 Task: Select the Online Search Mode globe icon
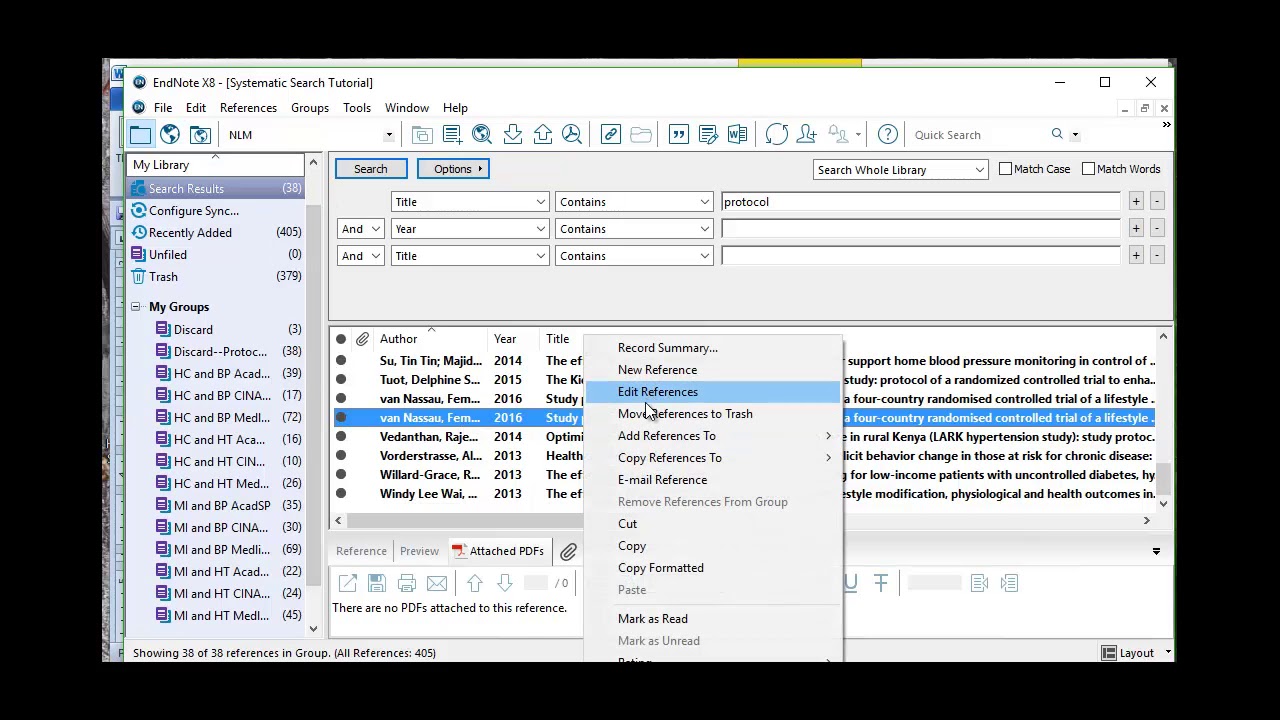[170, 135]
